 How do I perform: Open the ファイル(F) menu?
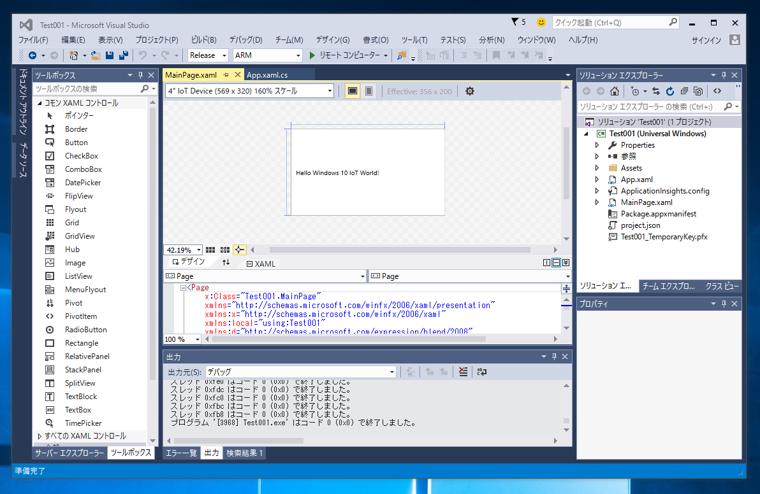33,40
